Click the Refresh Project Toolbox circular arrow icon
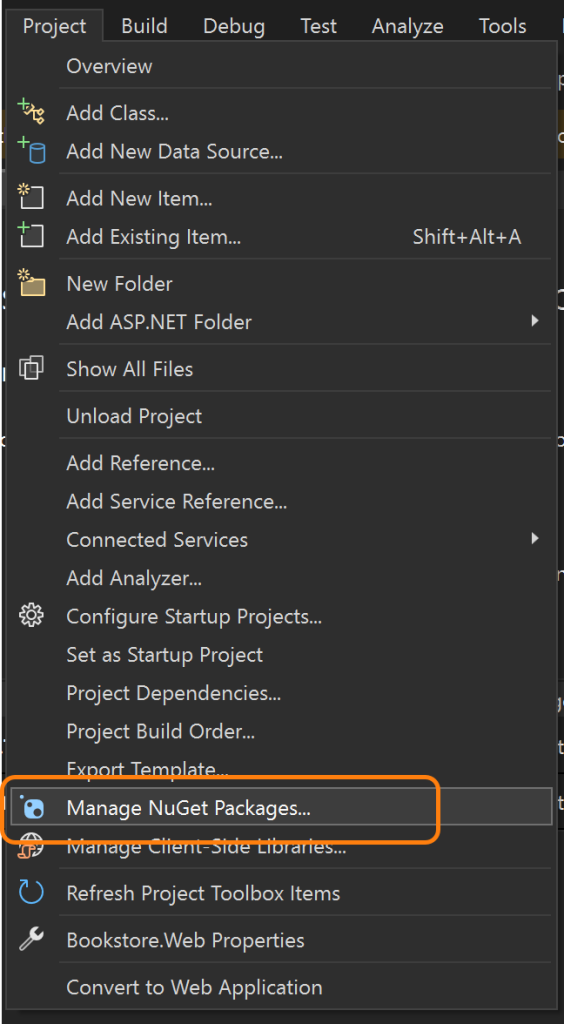Screen dimensions: 564x1024 pyautogui.click(x=31, y=893)
